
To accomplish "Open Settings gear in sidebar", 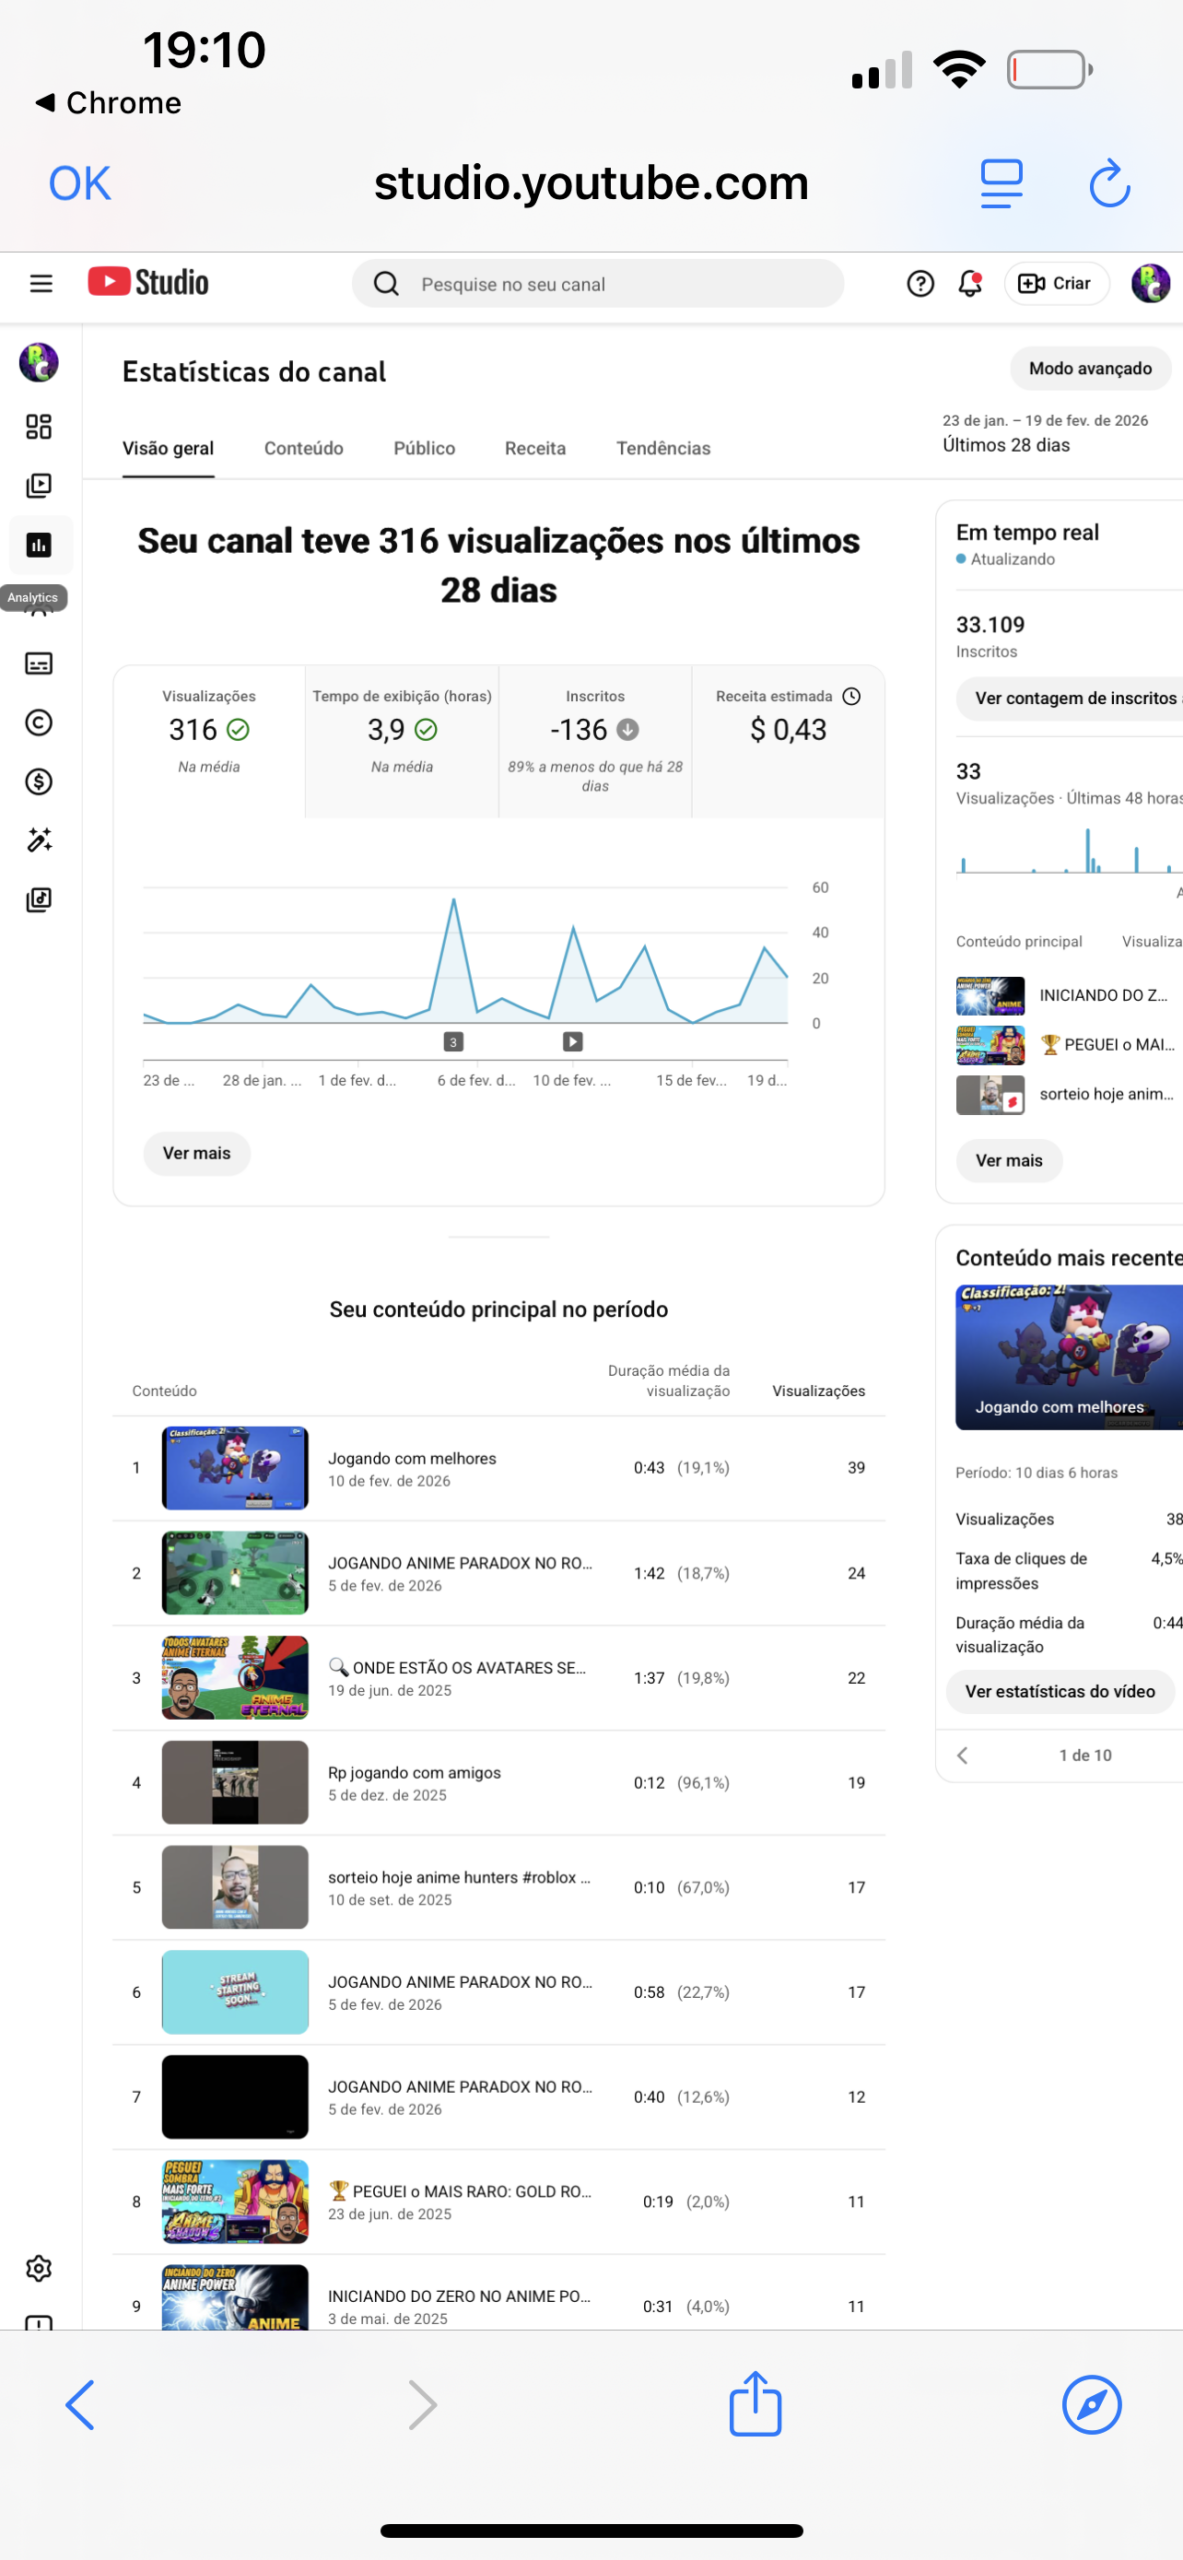I will click(x=39, y=2268).
